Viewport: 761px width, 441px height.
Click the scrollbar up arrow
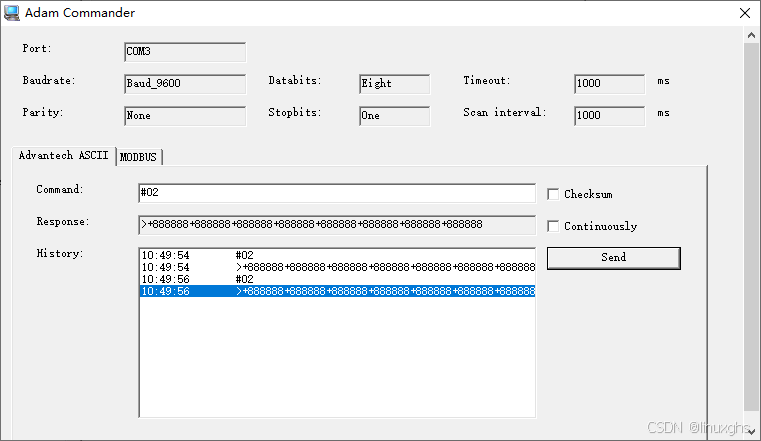751,35
